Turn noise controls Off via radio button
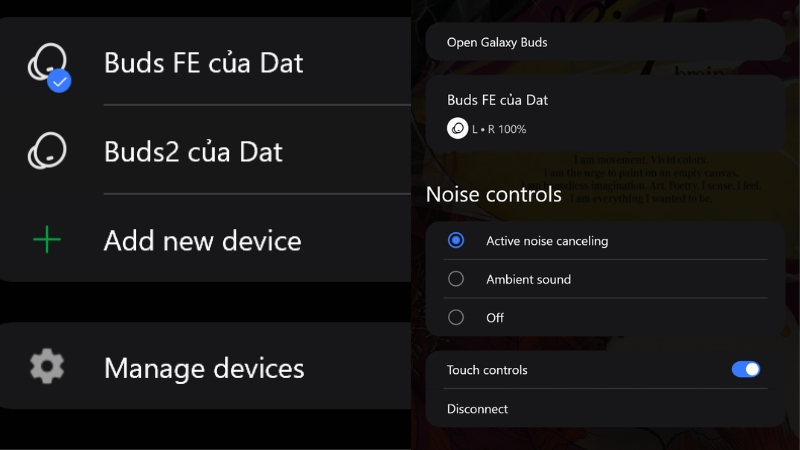 click(456, 317)
